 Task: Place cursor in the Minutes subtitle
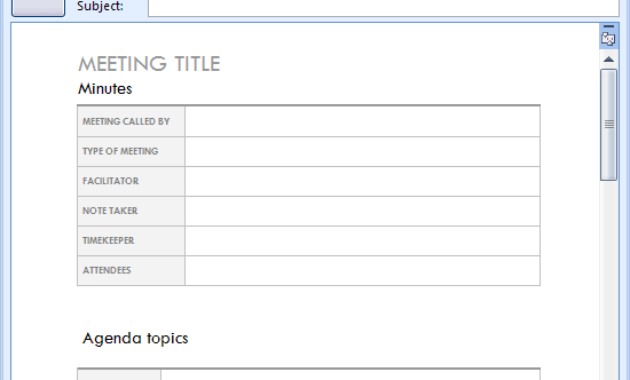click(x=105, y=89)
